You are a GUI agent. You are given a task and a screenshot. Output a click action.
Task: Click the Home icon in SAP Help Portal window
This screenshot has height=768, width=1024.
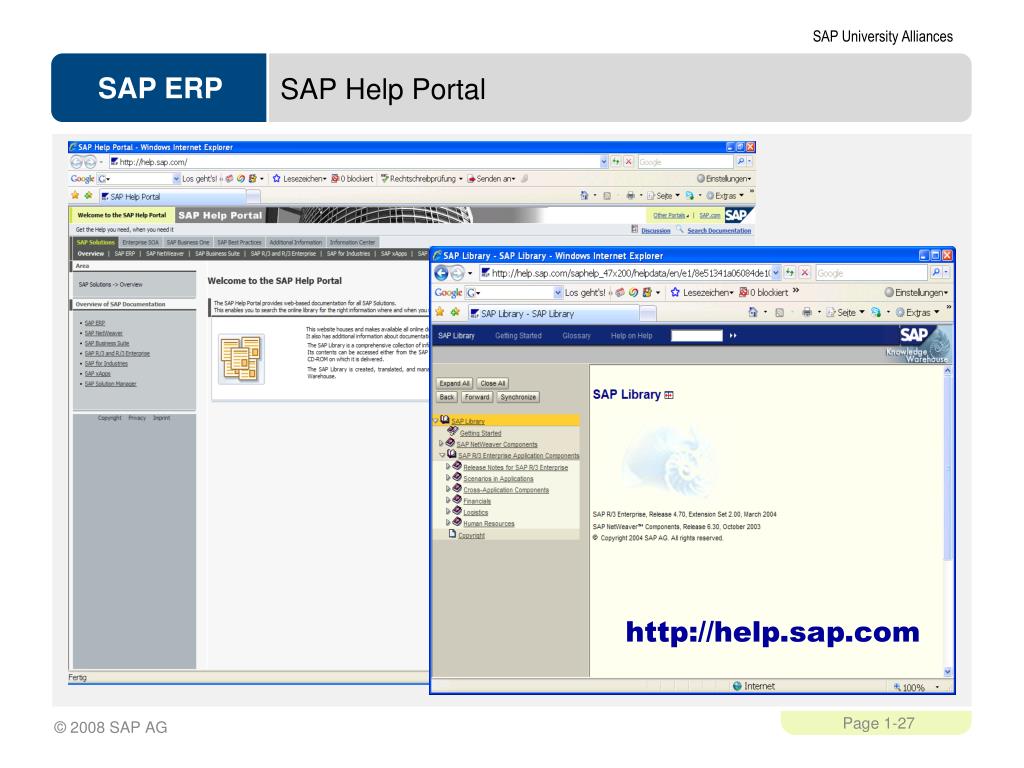(x=584, y=195)
